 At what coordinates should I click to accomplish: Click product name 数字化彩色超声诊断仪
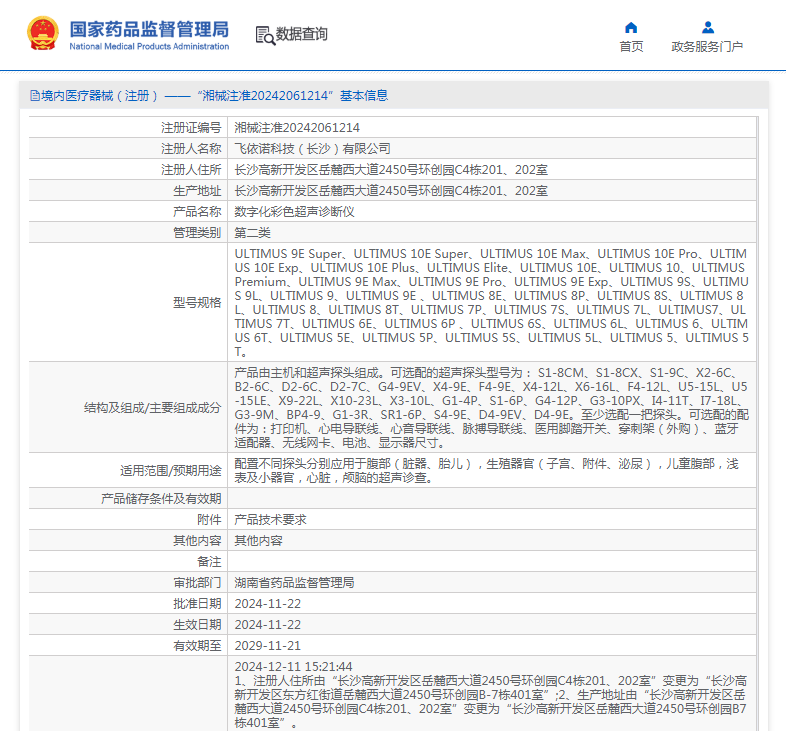[x=294, y=212]
